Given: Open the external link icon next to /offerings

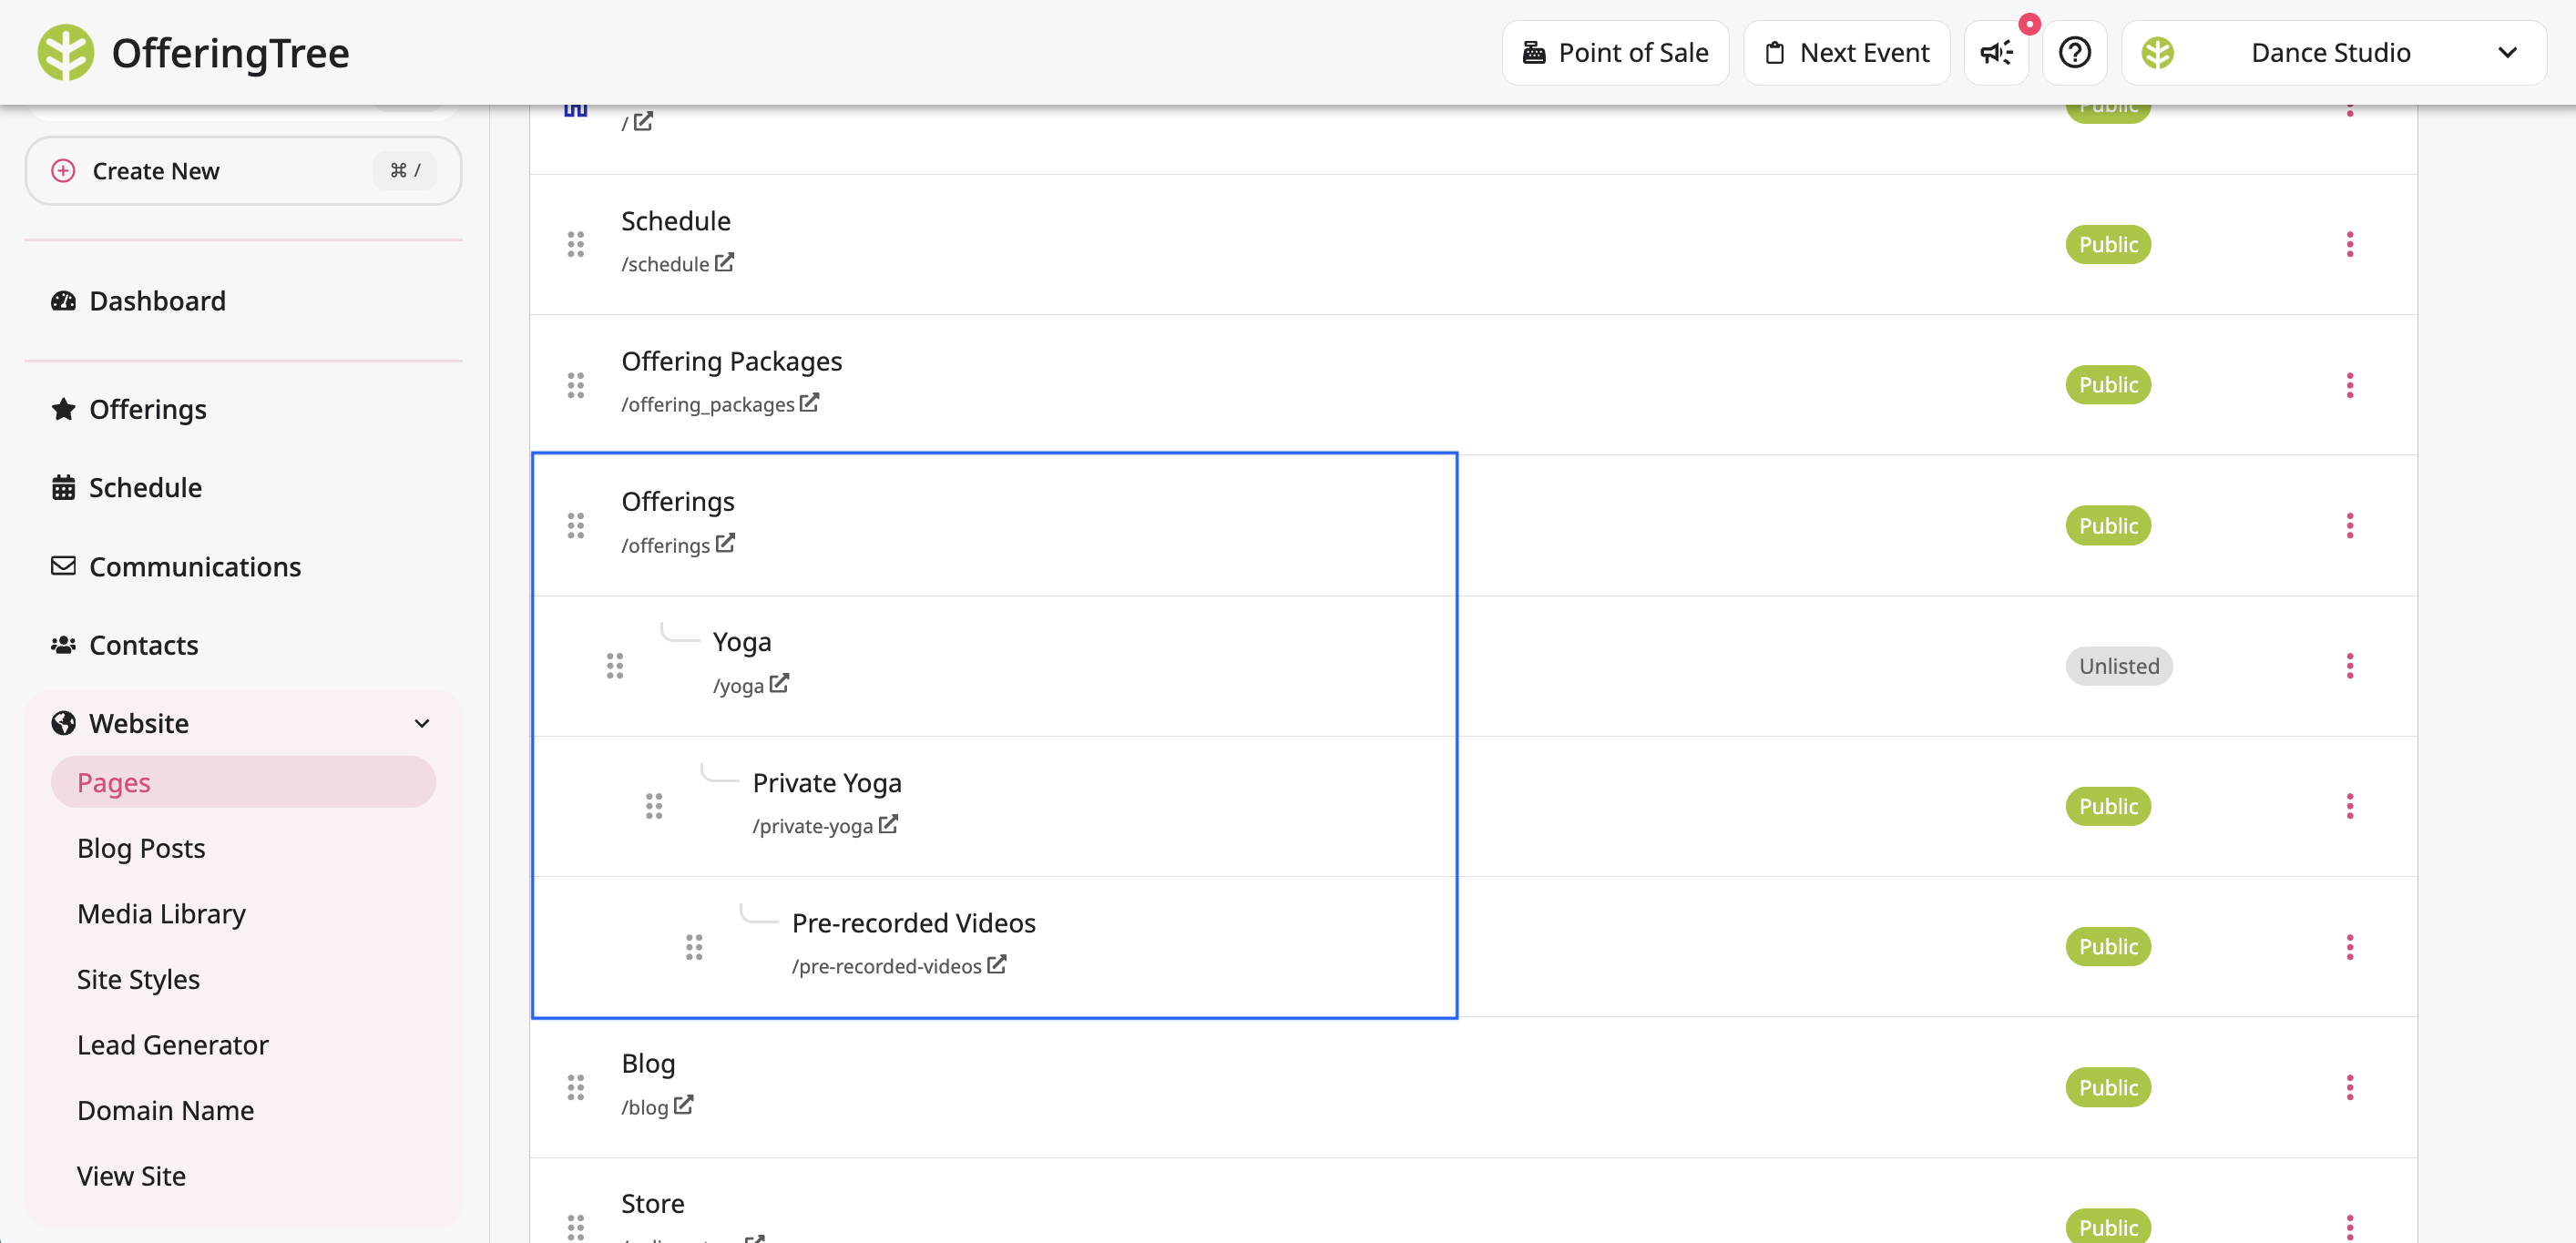Looking at the screenshot, I should coord(726,543).
